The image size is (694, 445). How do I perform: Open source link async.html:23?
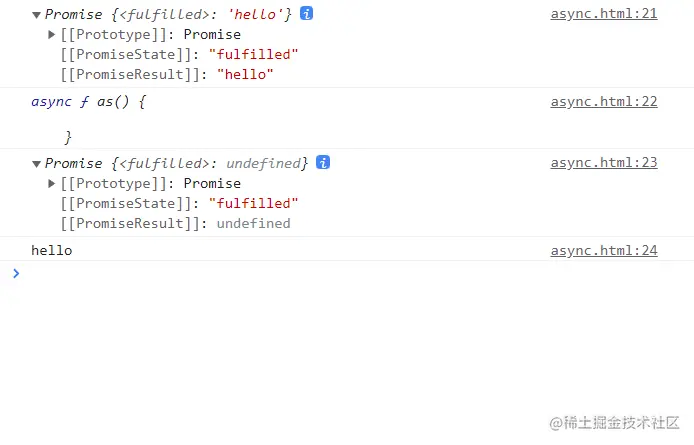coord(604,163)
